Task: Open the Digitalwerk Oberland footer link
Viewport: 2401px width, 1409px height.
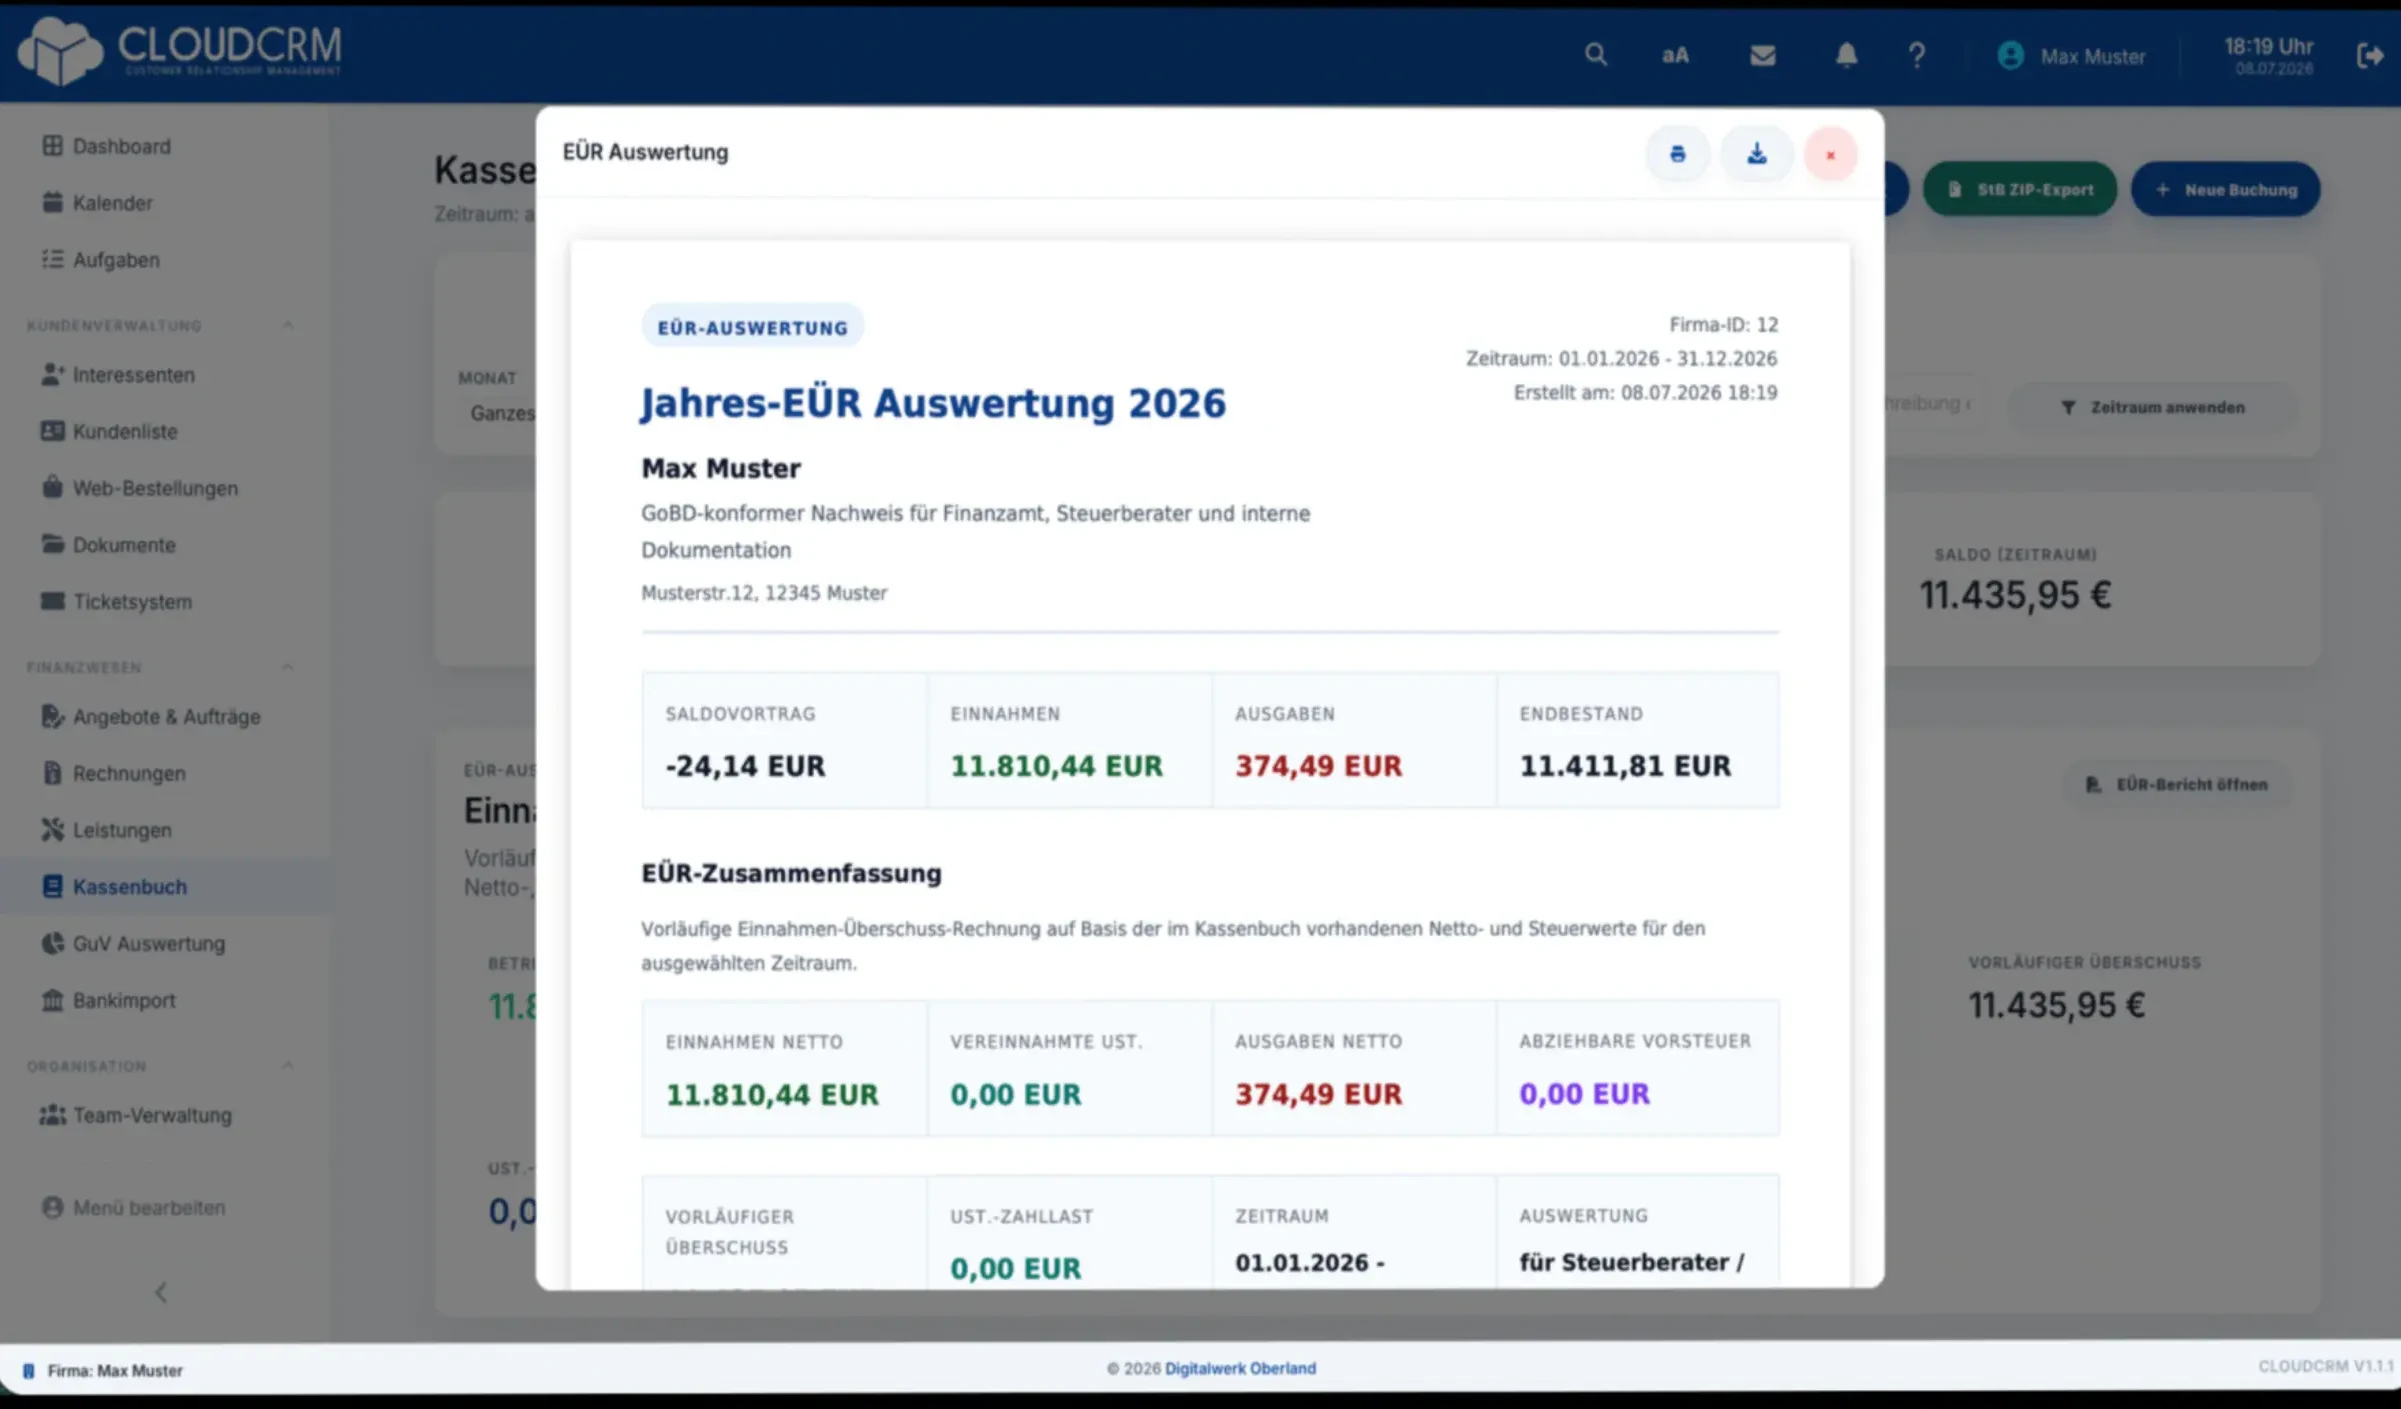Action: 1240,1369
